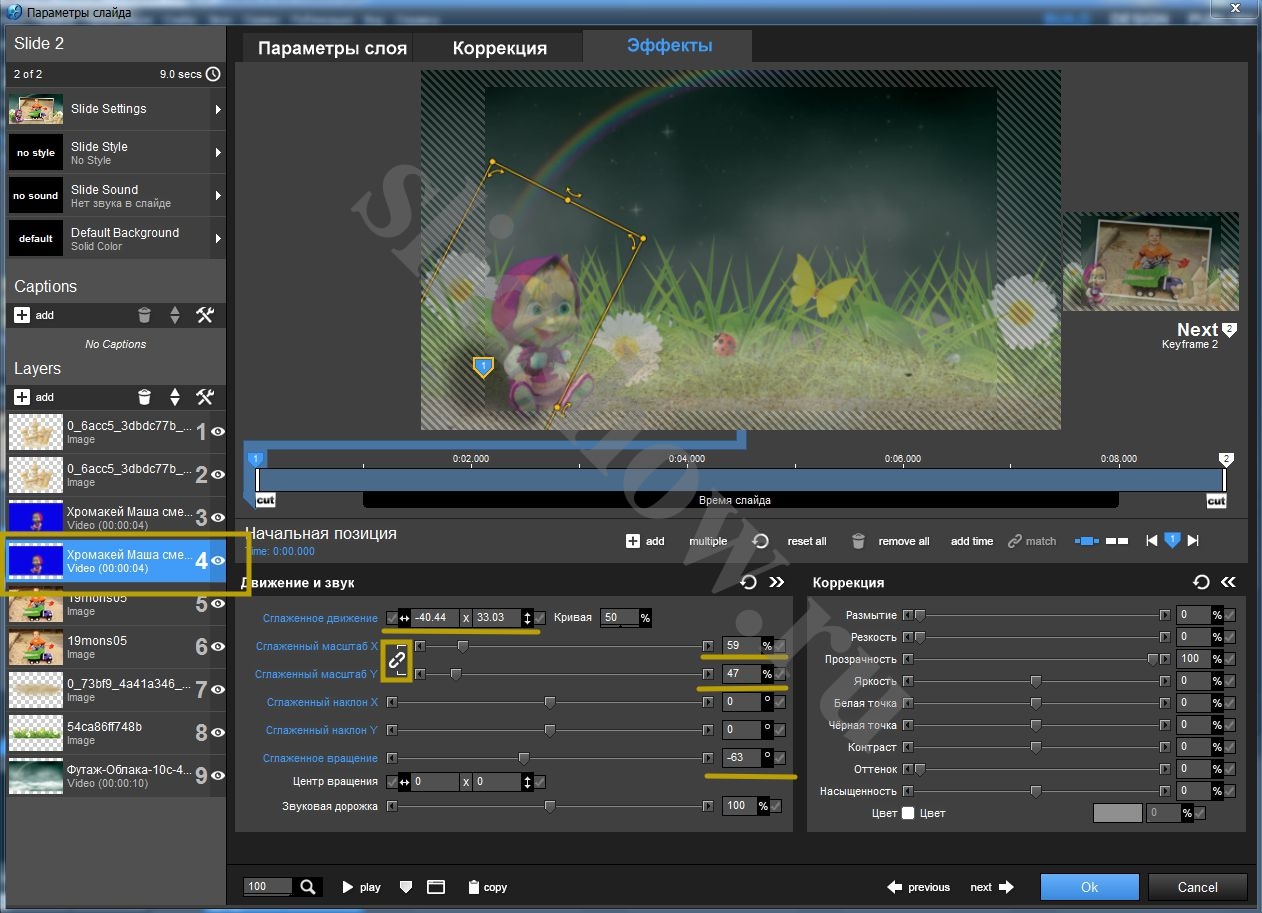Click the Layers reorder up/down arrows
This screenshot has width=1262, height=913.
point(175,397)
